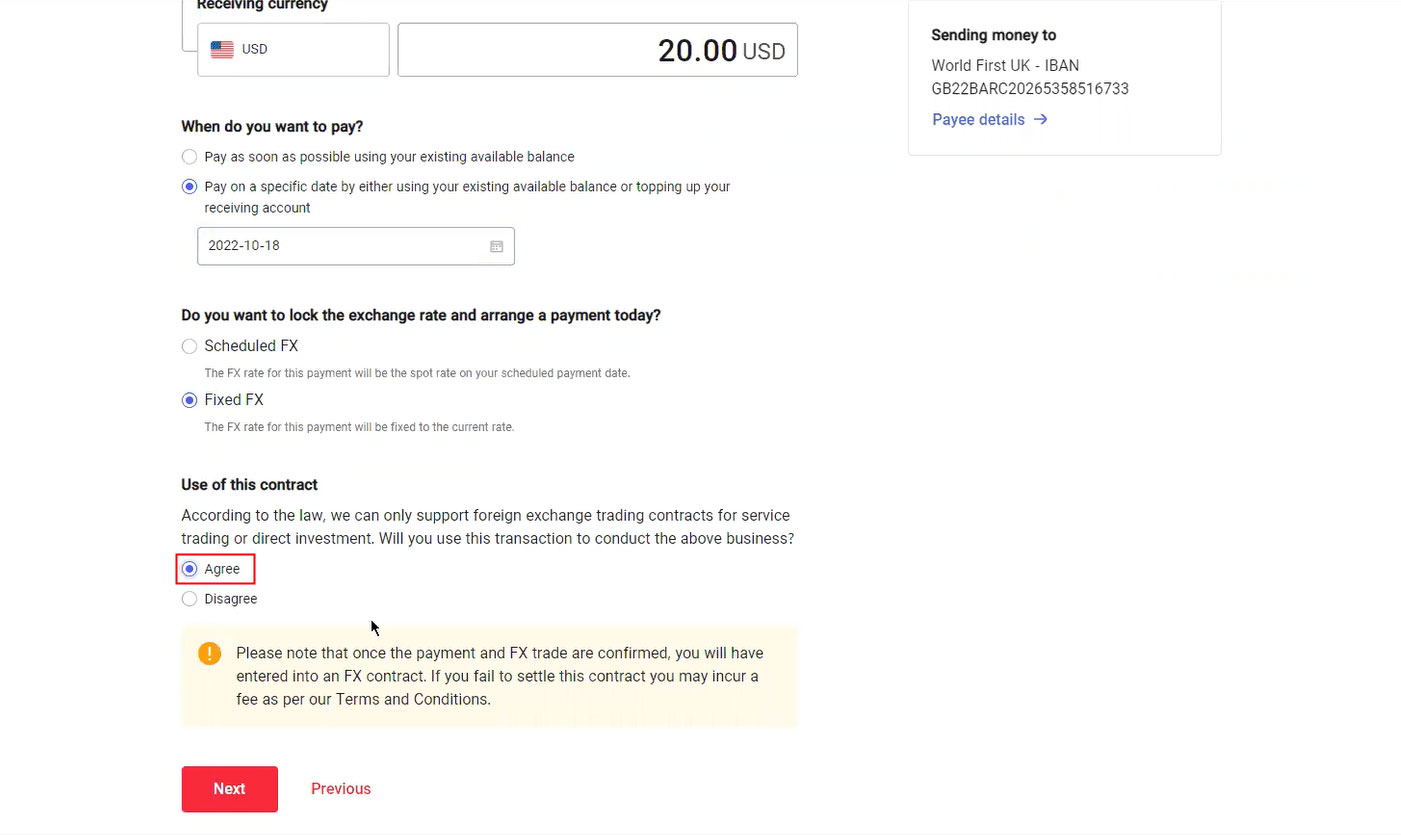Select the Agree radio button
This screenshot has width=1401, height=835.
click(189, 569)
